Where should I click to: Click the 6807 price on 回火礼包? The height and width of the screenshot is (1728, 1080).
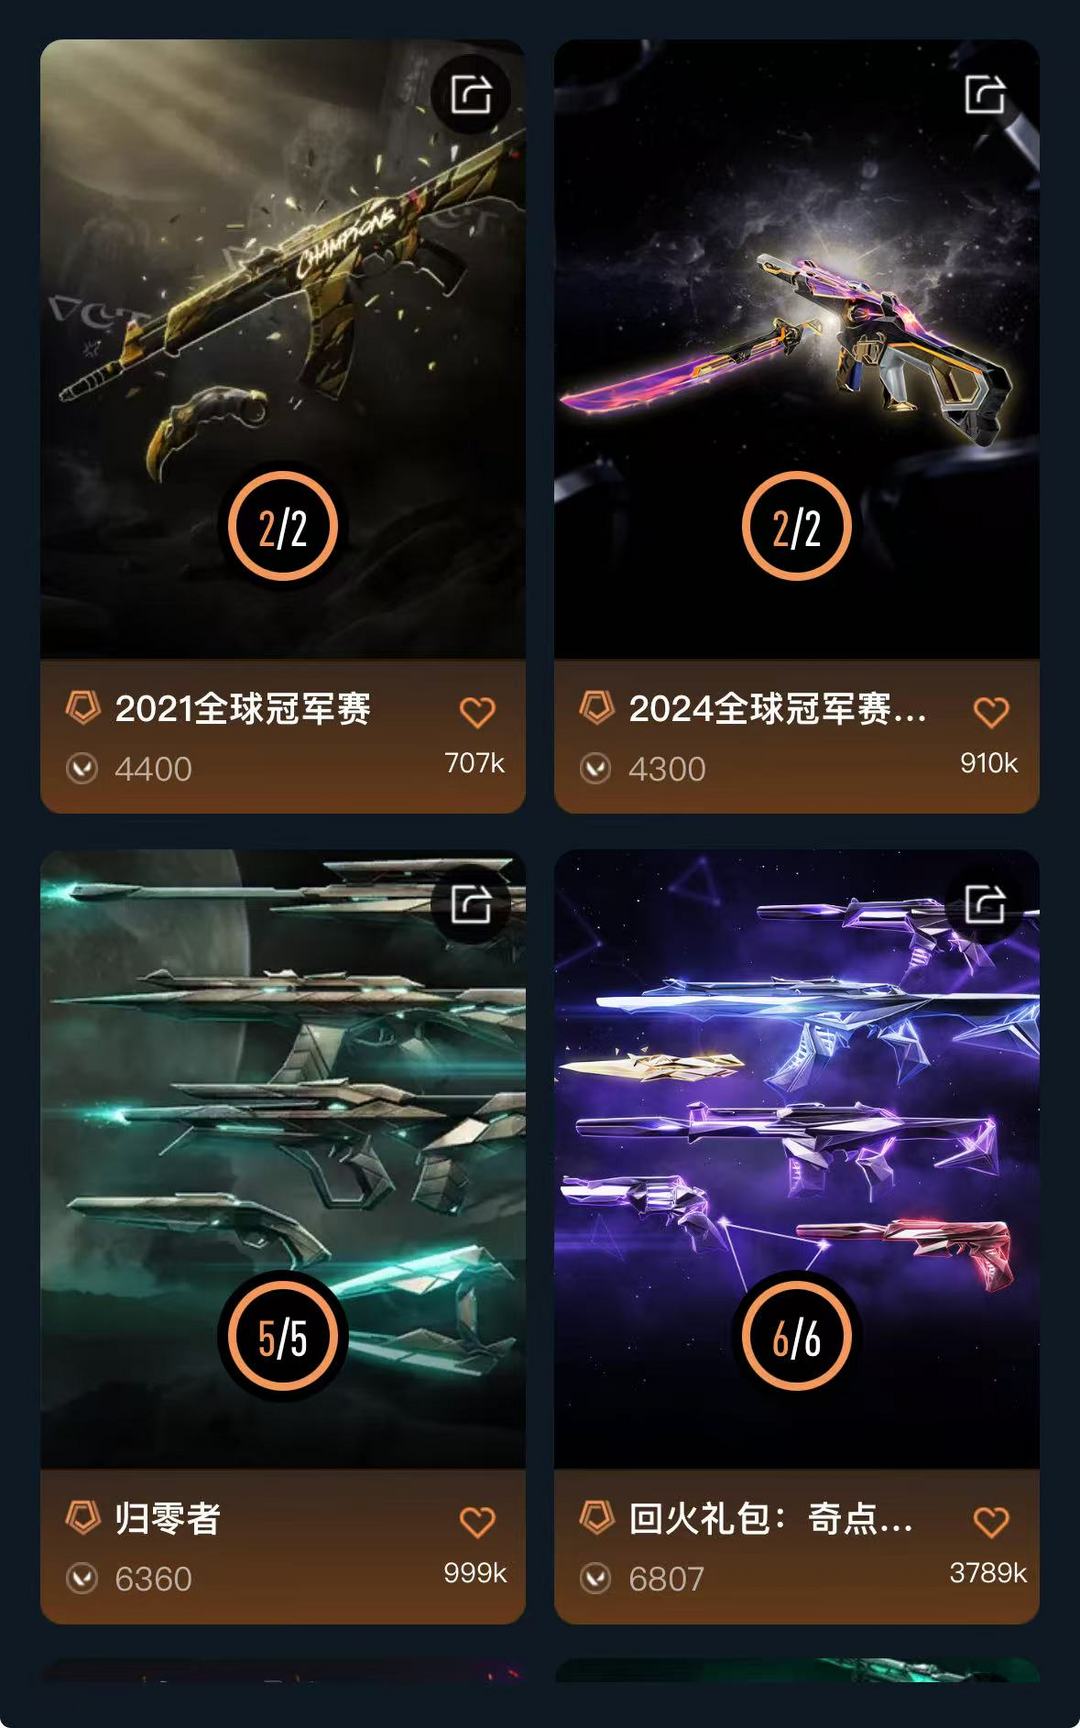(666, 1579)
